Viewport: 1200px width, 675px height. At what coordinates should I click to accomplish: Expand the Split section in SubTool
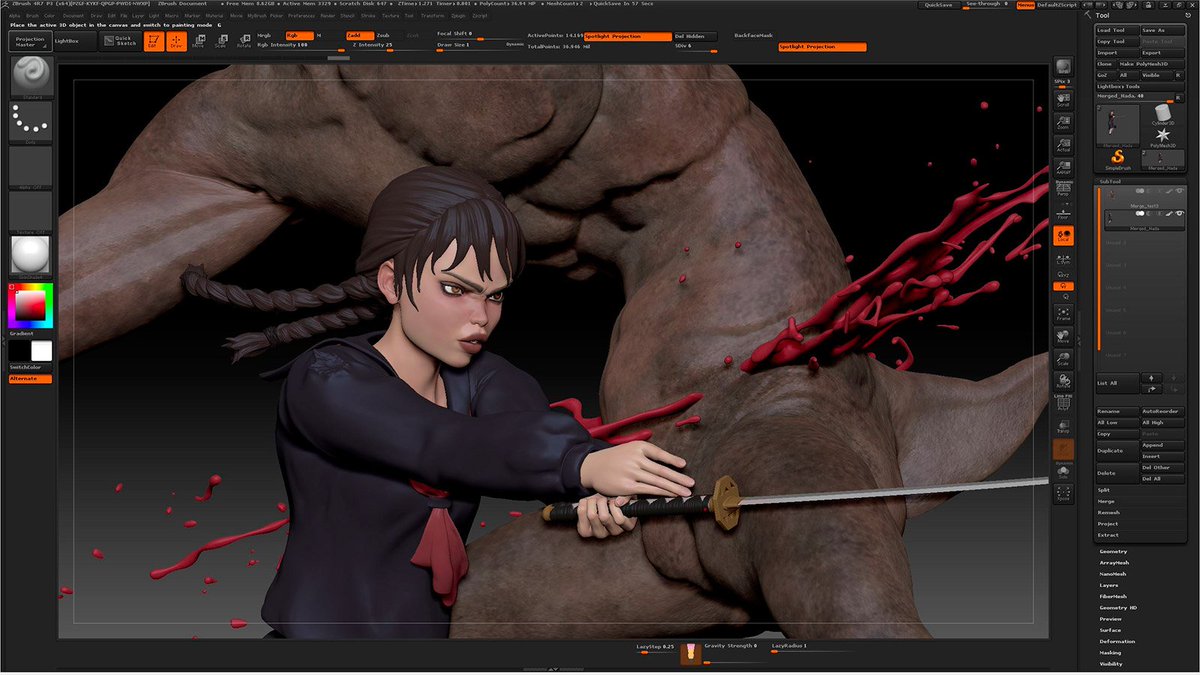(1104, 490)
